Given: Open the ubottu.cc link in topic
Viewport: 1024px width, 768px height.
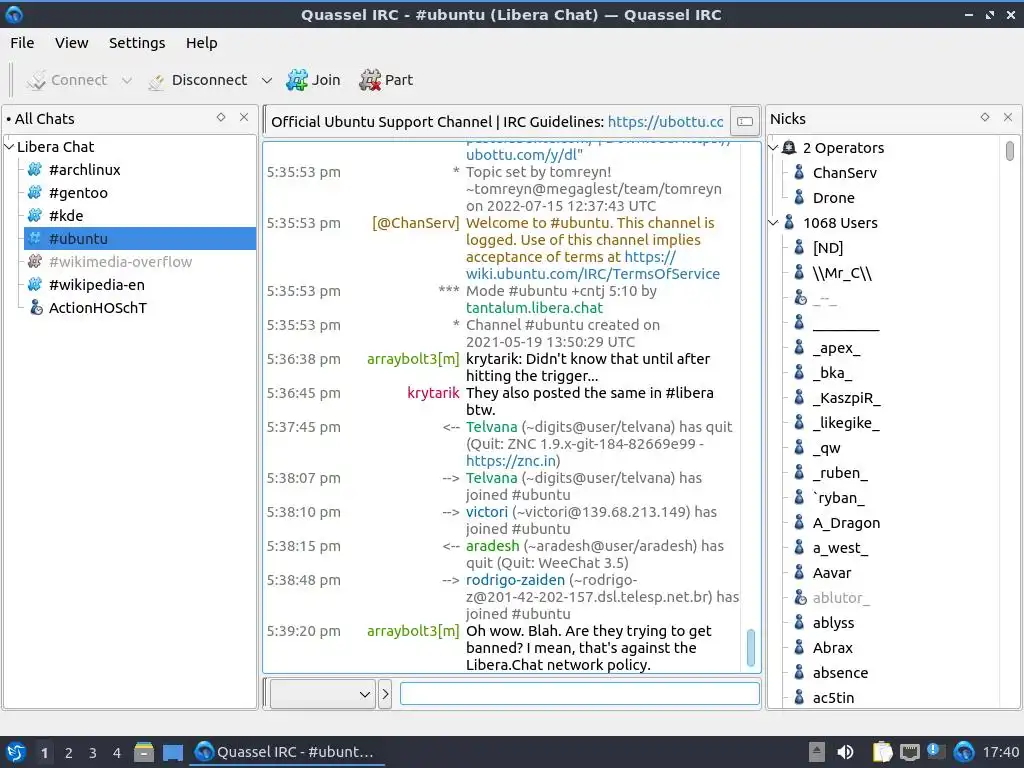Looking at the screenshot, I should [665, 122].
